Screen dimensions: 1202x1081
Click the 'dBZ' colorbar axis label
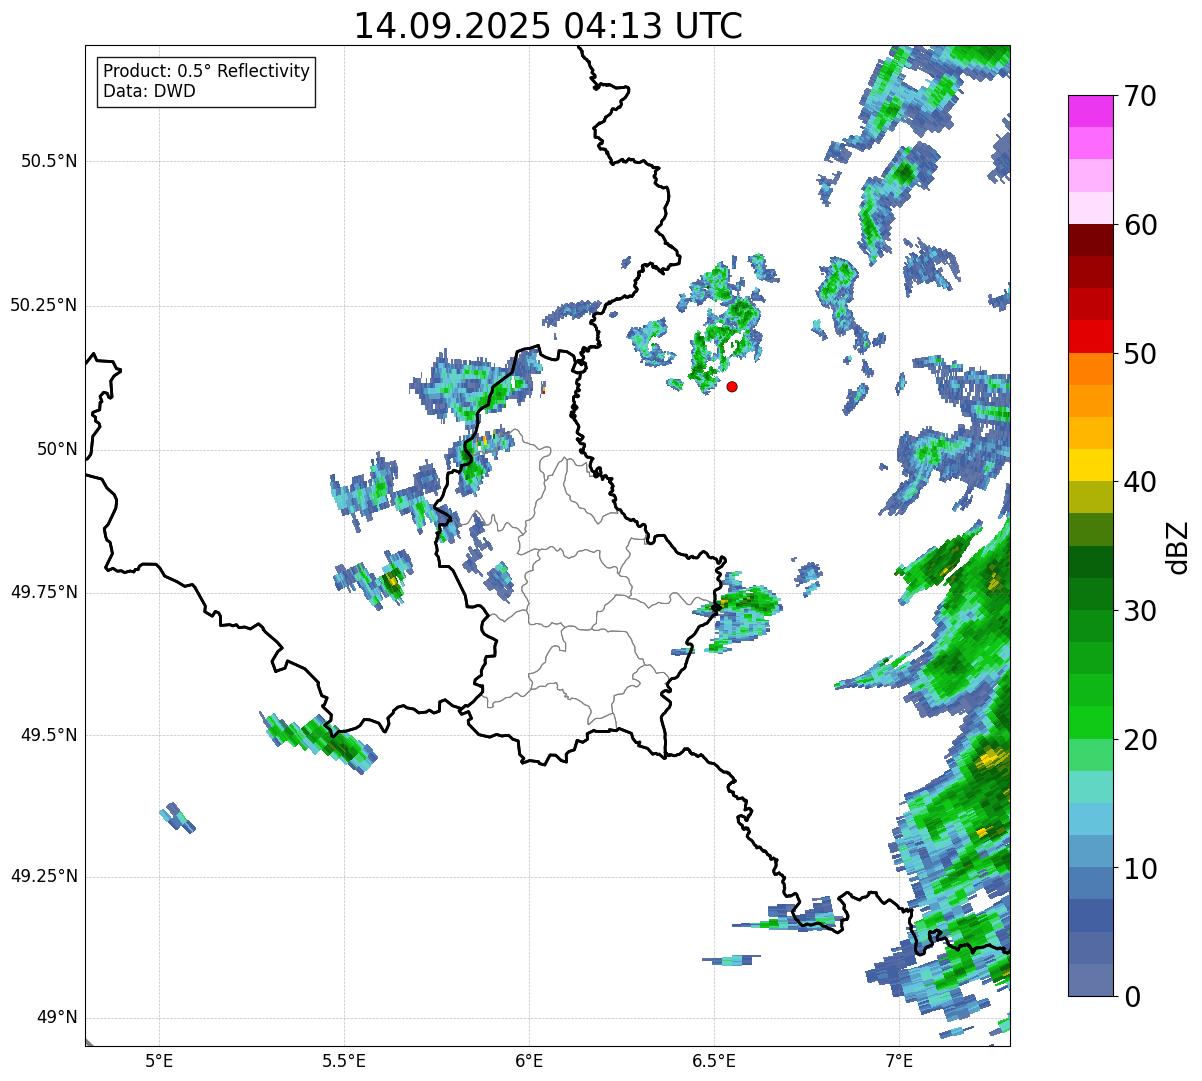coord(1178,546)
